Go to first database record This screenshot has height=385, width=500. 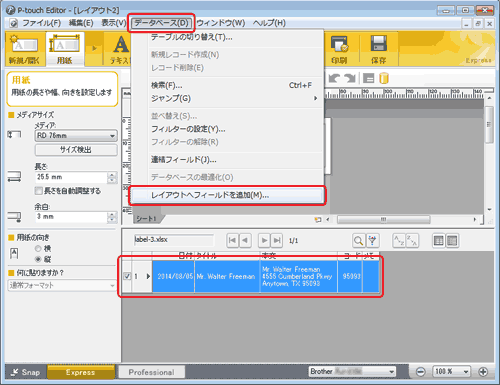click(232, 240)
